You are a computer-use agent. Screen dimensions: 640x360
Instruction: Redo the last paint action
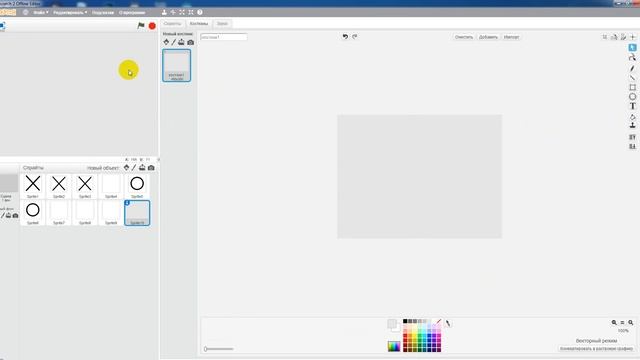tap(355, 37)
